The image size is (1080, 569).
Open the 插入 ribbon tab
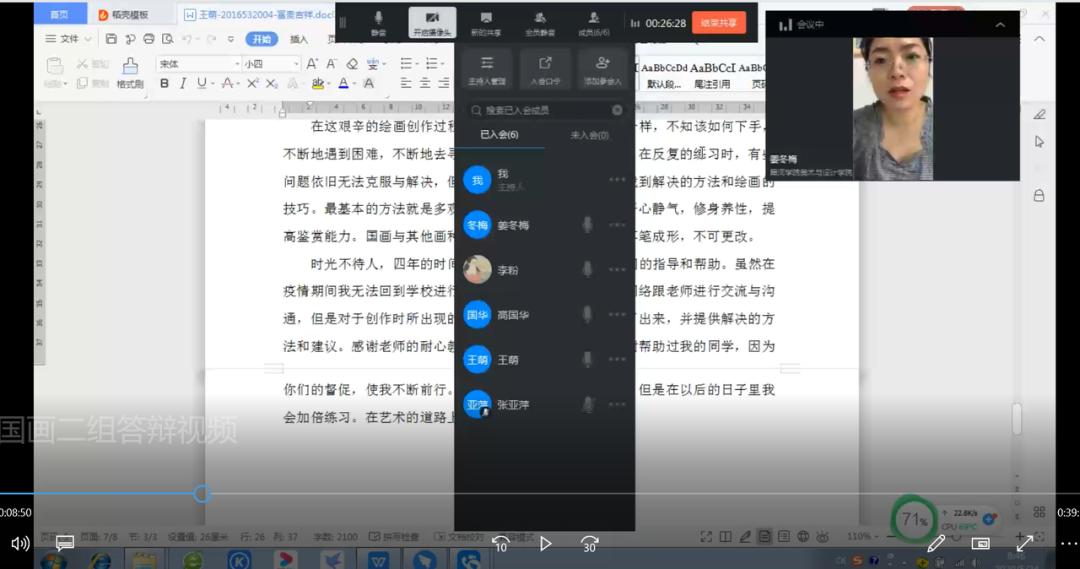[x=299, y=39]
